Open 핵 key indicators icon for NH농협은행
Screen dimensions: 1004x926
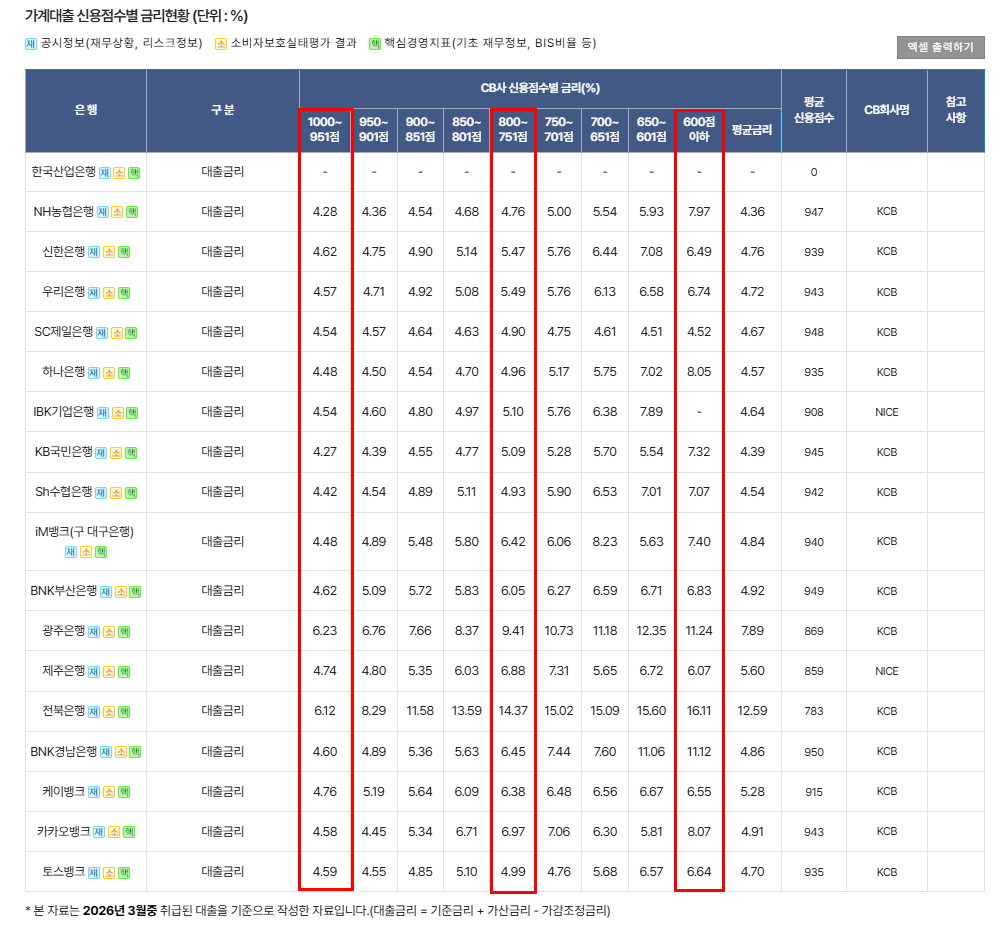(132, 212)
